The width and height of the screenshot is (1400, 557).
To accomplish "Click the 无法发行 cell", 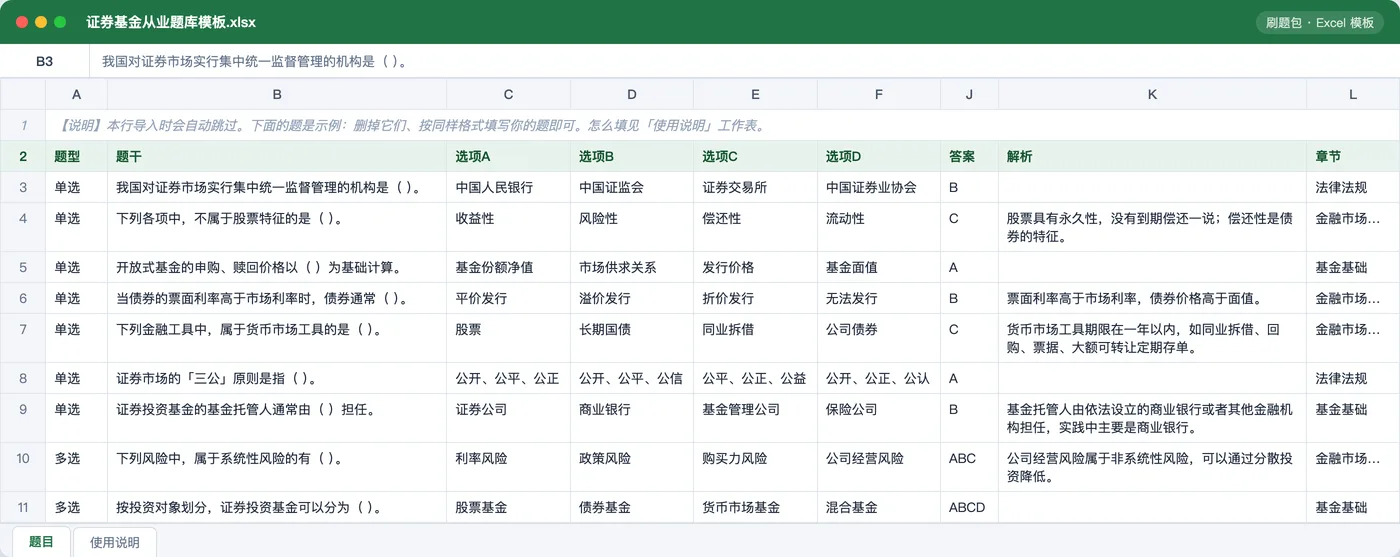I will tap(879, 298).
